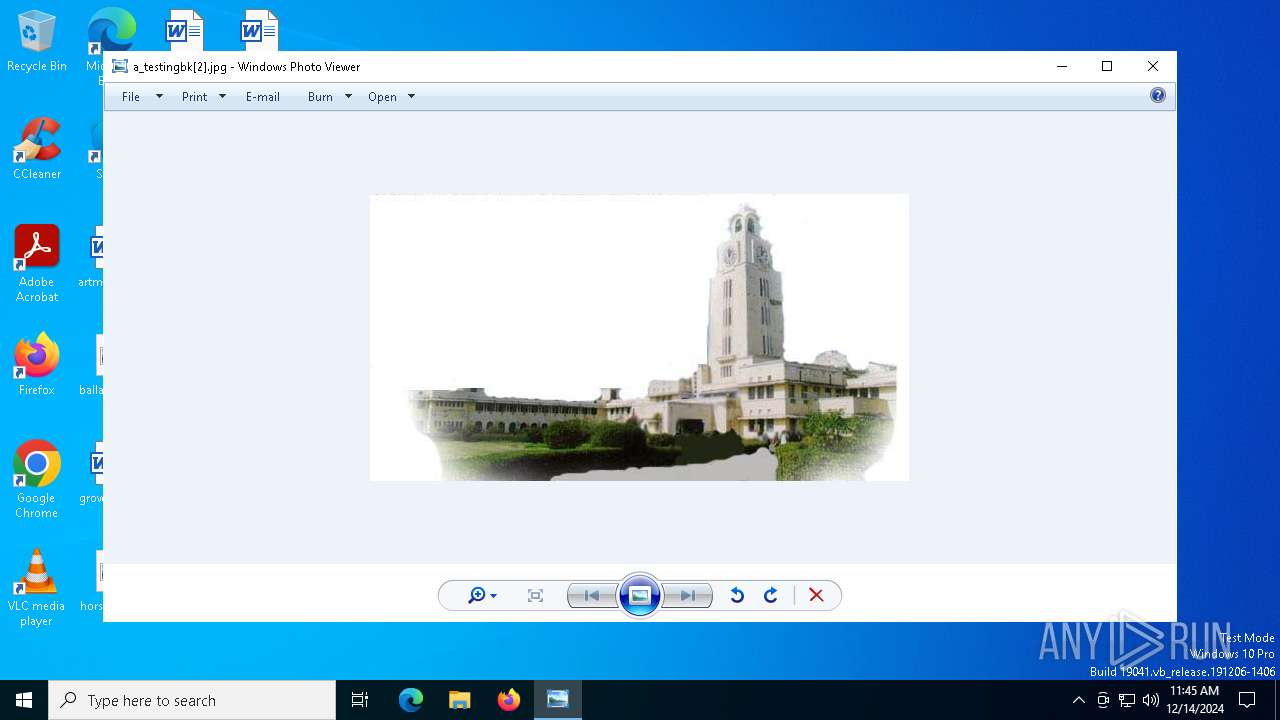Close the Photo Viewer window

[1153, 66]
